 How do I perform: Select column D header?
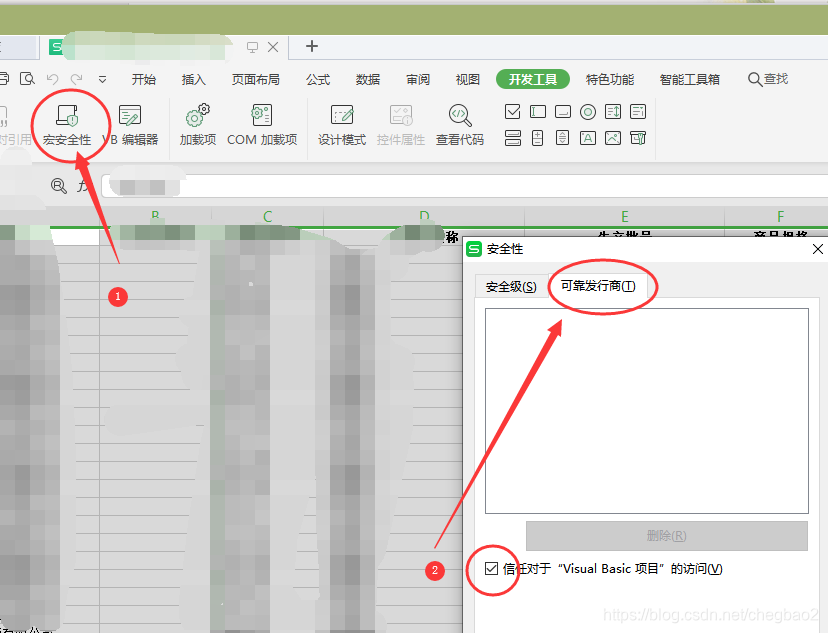(424, 216)
